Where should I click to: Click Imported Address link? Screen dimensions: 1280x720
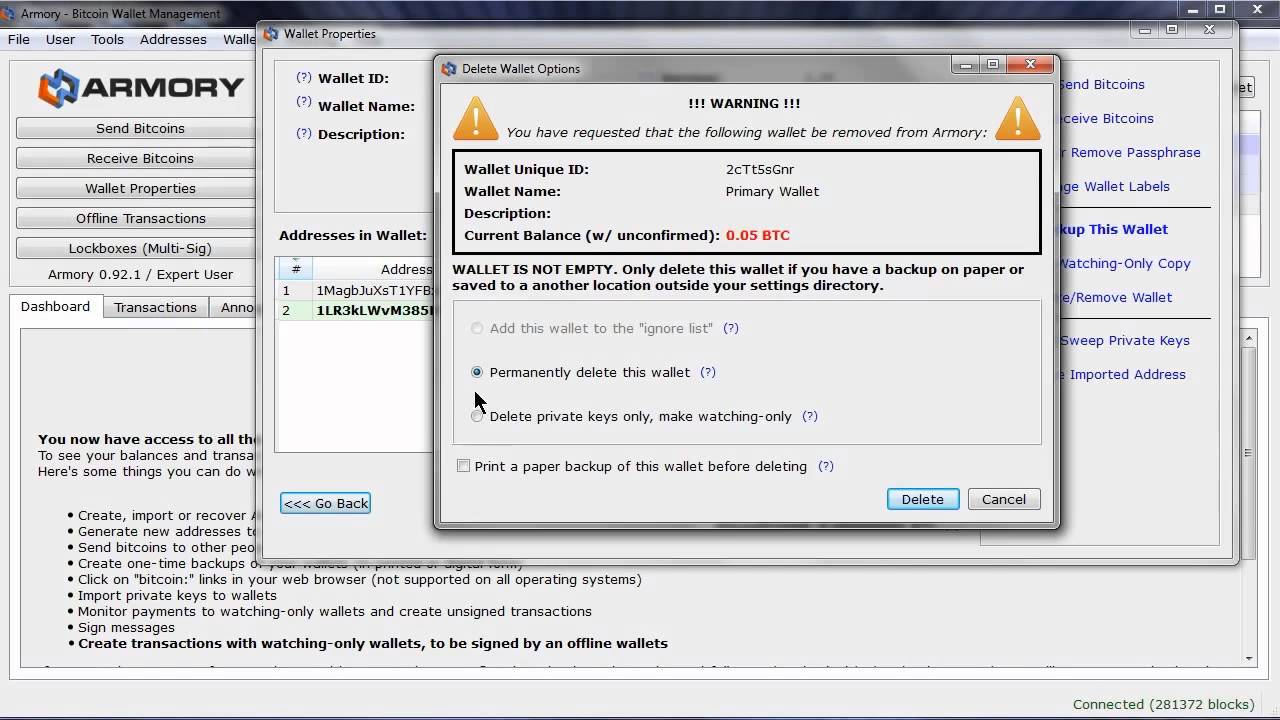click(1122, 374)
